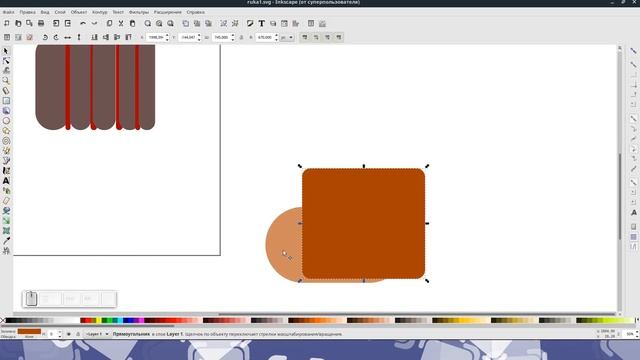Image resolution: width=640 pixels, height=360 pixels.
Task: Select the Zoom magnifier tool in toolbox
Action: [6, 81]
